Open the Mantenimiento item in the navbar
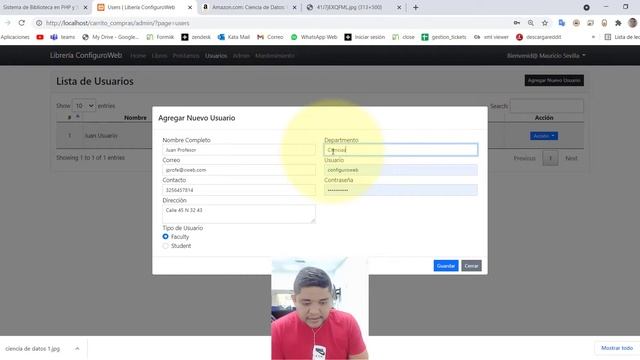This screenshot has height=360, width=640. [275, 56]
